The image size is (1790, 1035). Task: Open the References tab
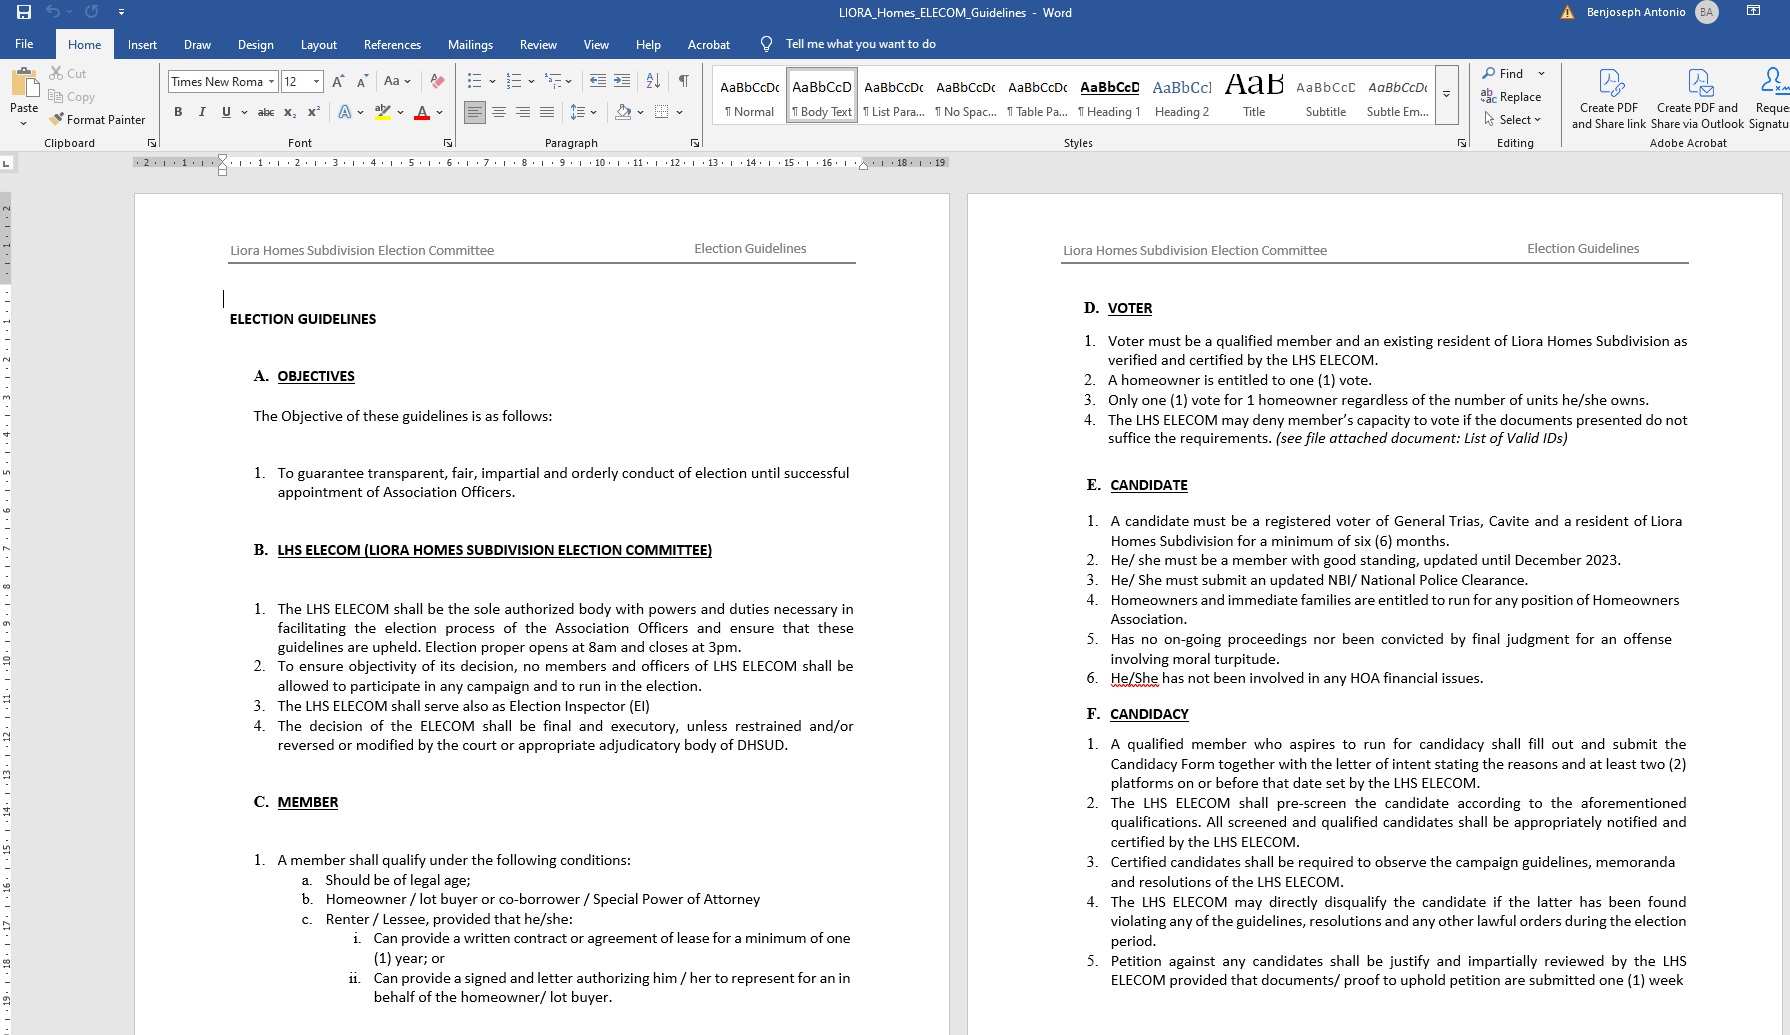point(392,44)
